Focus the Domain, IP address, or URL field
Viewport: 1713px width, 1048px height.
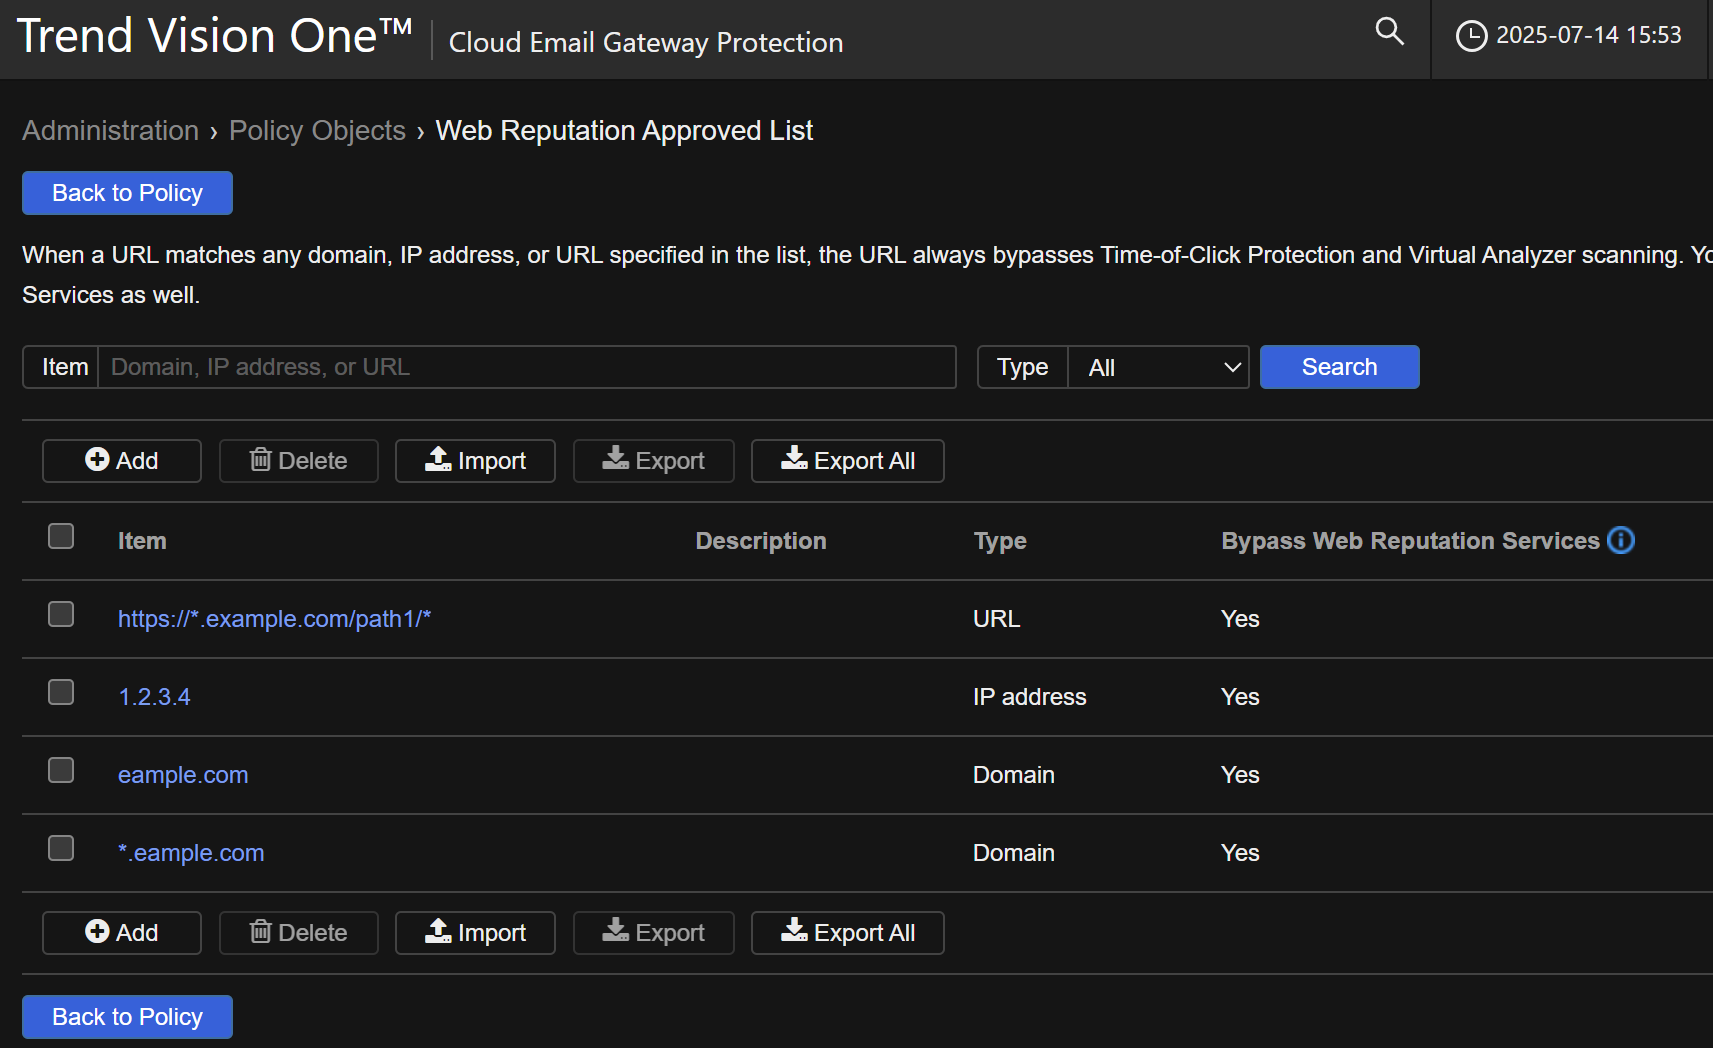[526, 367]
